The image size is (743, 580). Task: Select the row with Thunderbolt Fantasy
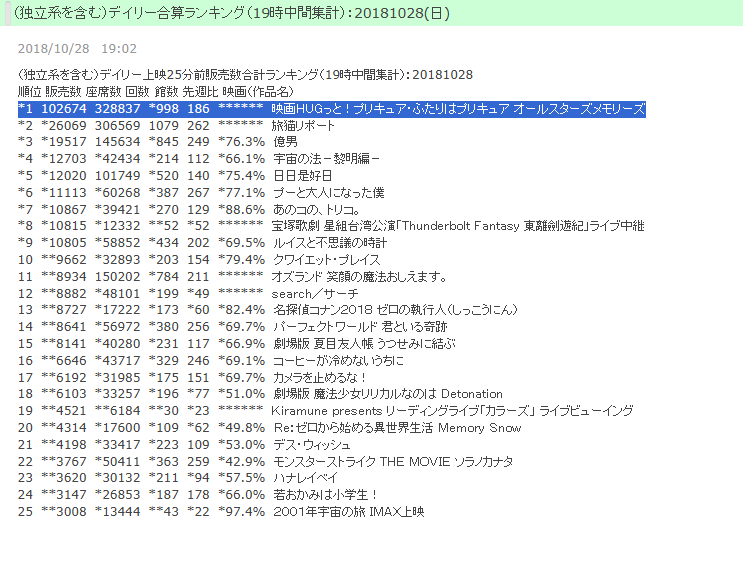[331, 226]
